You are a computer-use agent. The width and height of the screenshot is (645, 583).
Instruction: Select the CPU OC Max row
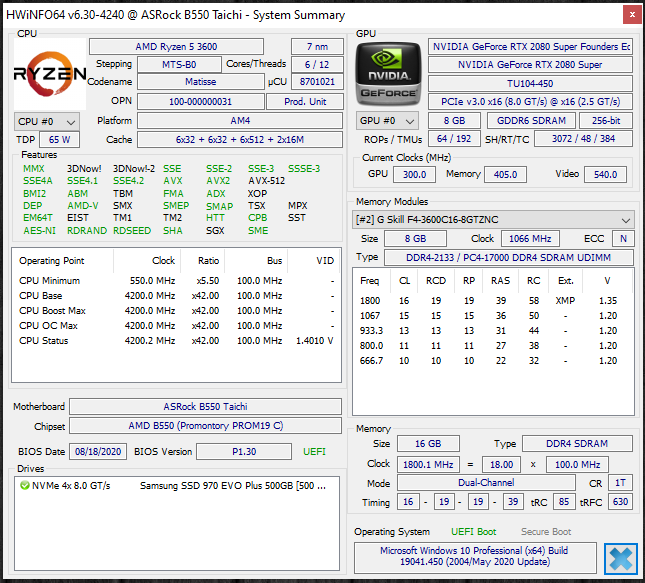tap(176, 325)
